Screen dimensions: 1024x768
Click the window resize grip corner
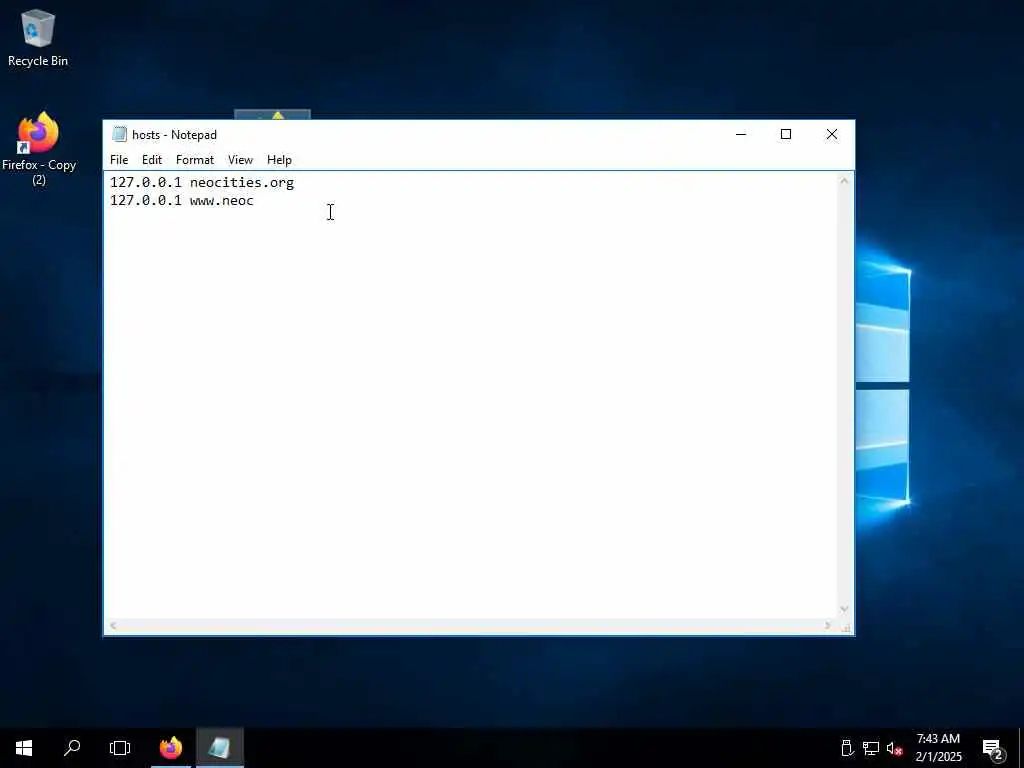click(846, 628)
